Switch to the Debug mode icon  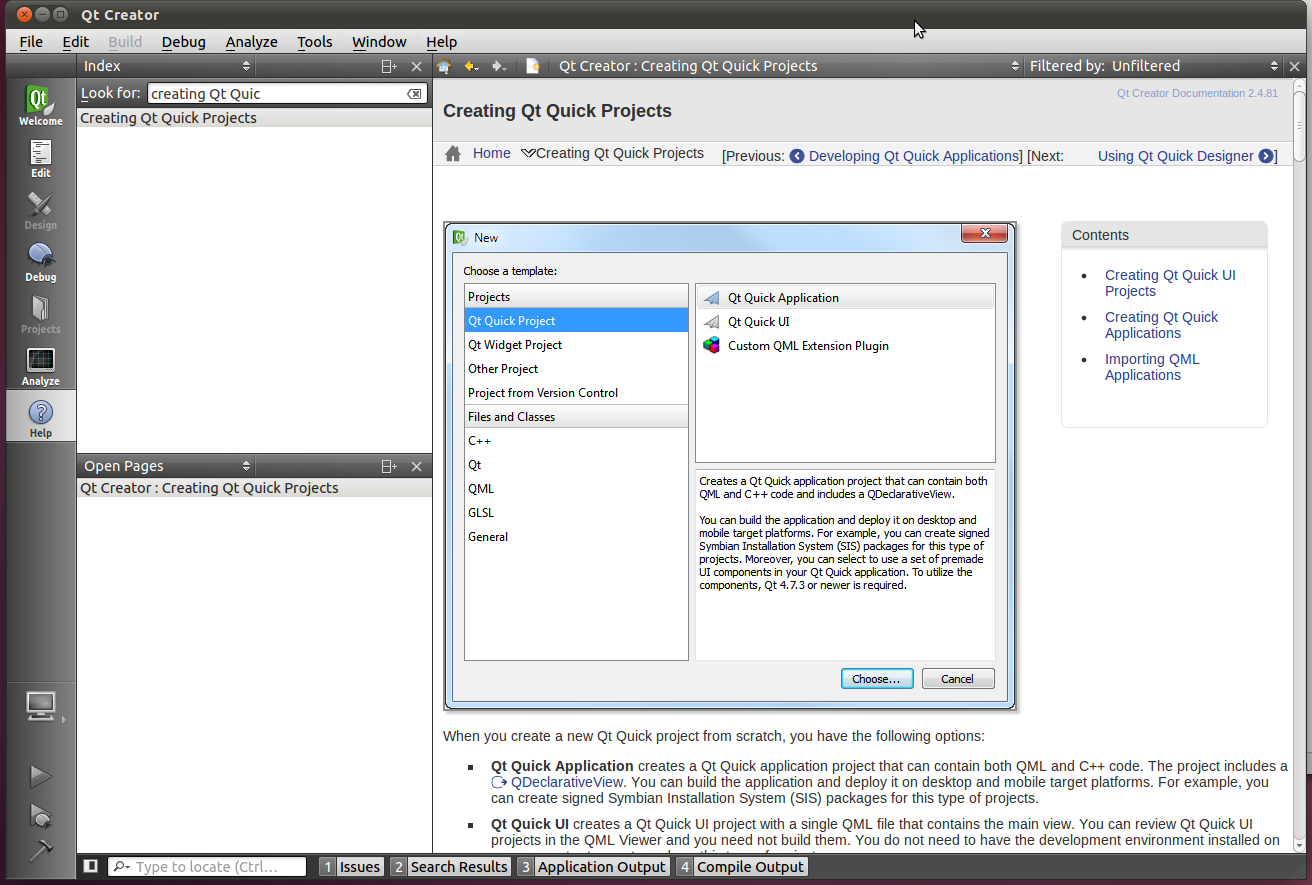40,262
